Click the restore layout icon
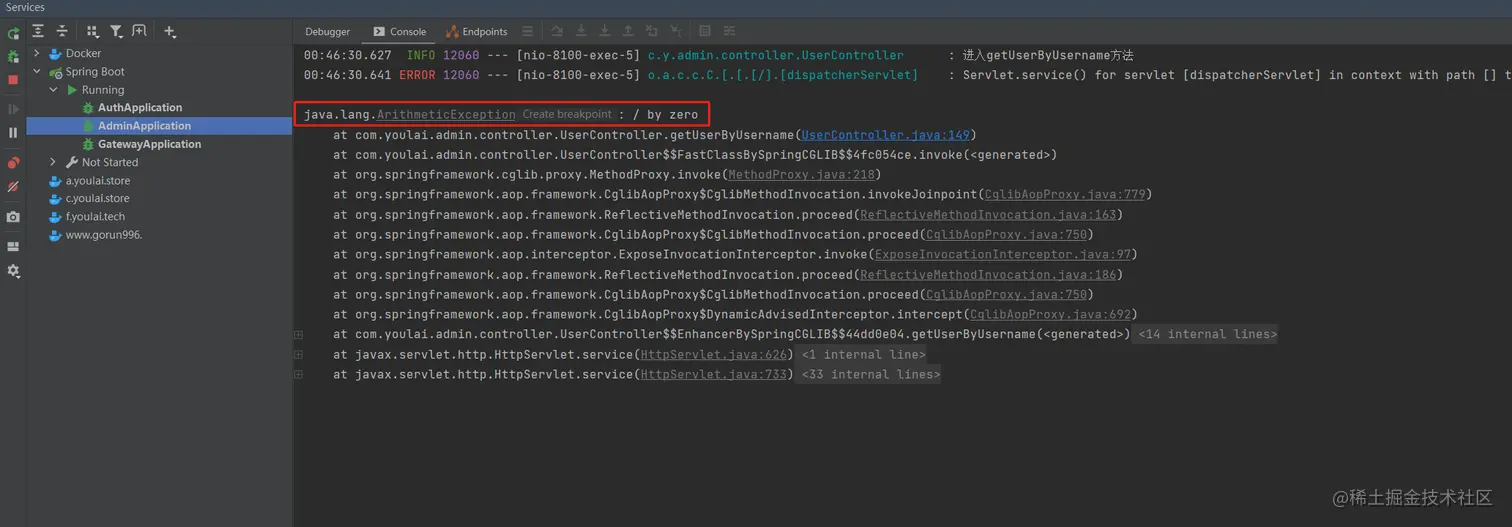 pos(13,246)
